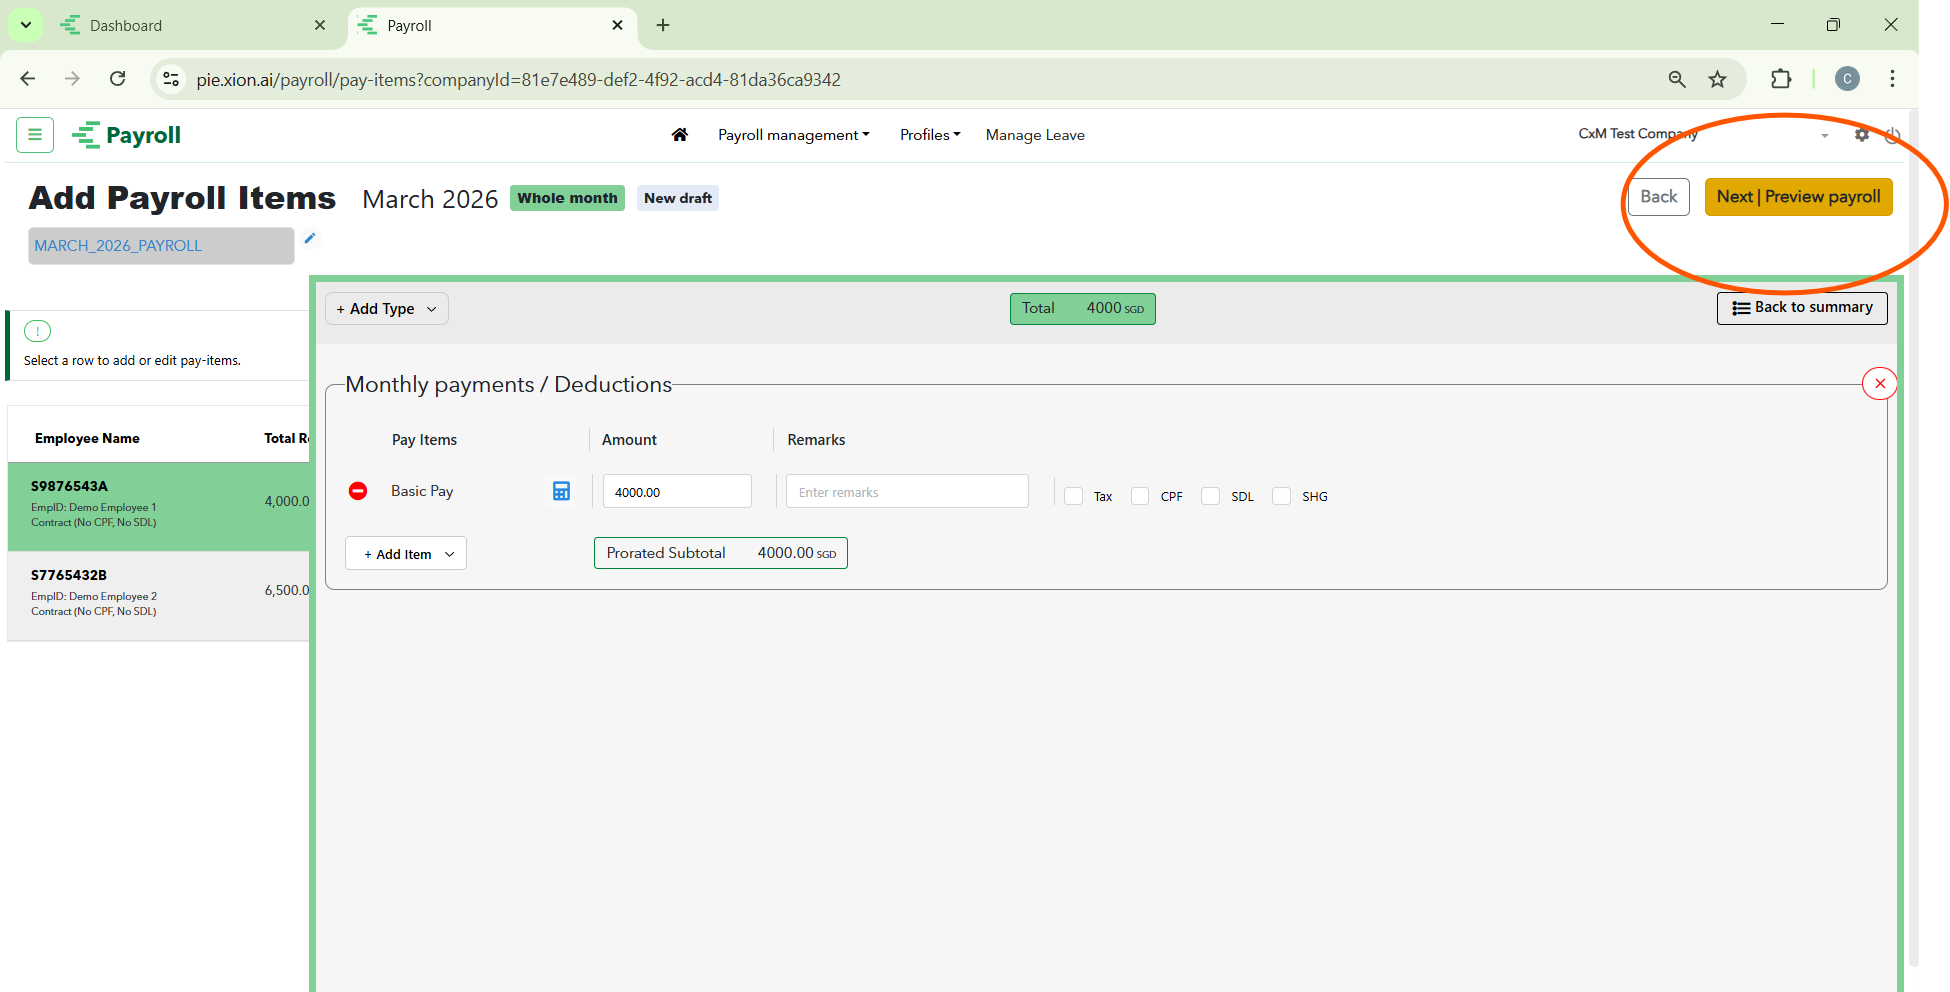Click into the Enter remarks field
Screen dimensions: 1950x992
[x=906, y=492]
